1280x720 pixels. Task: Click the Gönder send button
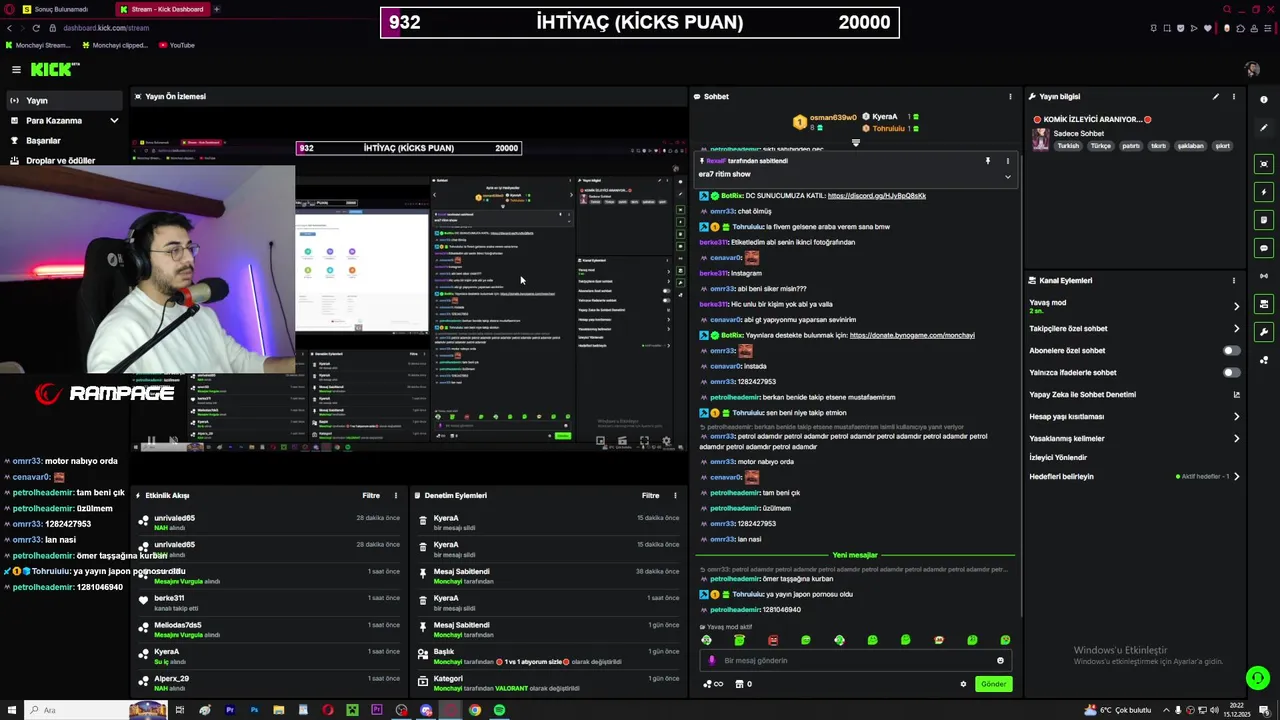(x=993, y=684)
